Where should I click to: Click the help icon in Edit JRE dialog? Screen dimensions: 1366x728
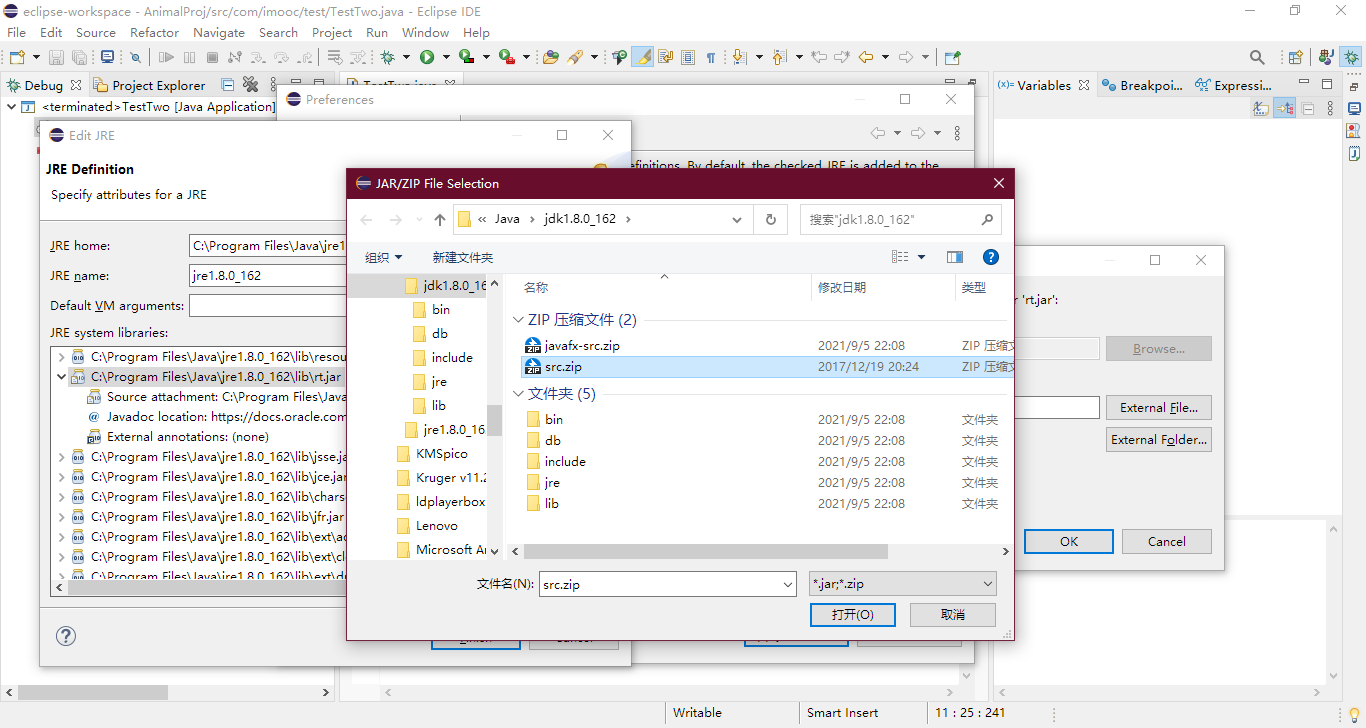[66, 636]
